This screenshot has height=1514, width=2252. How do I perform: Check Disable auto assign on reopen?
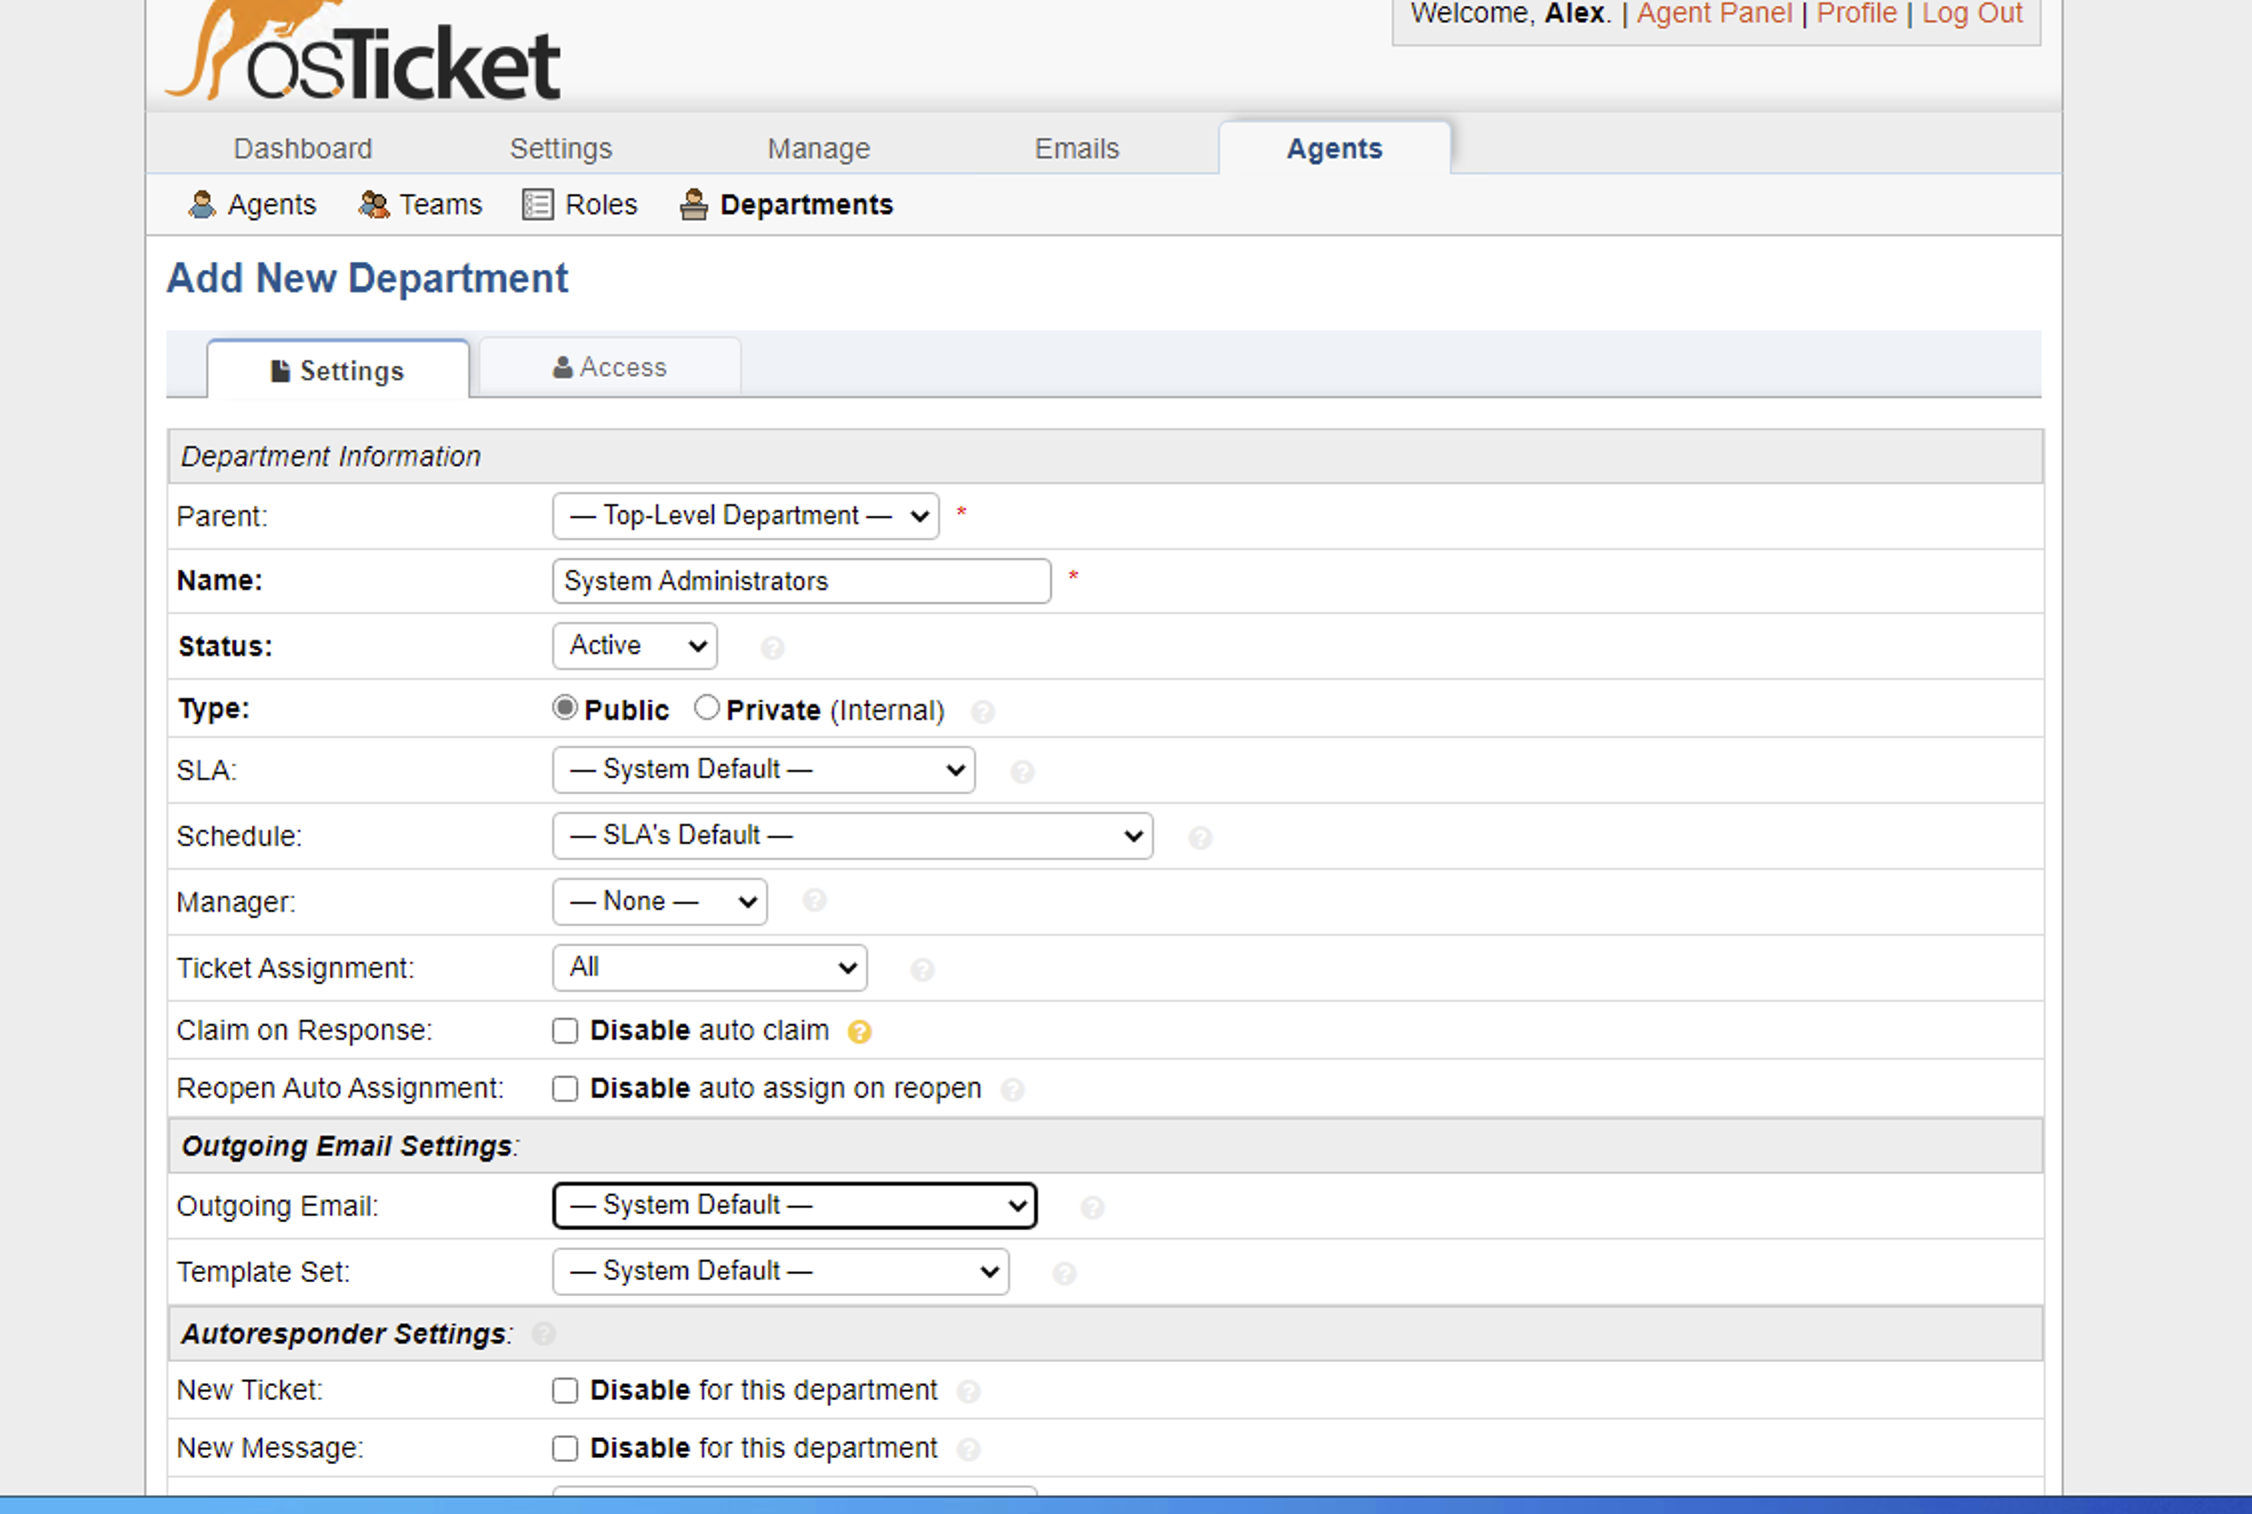pos(565,1089)
